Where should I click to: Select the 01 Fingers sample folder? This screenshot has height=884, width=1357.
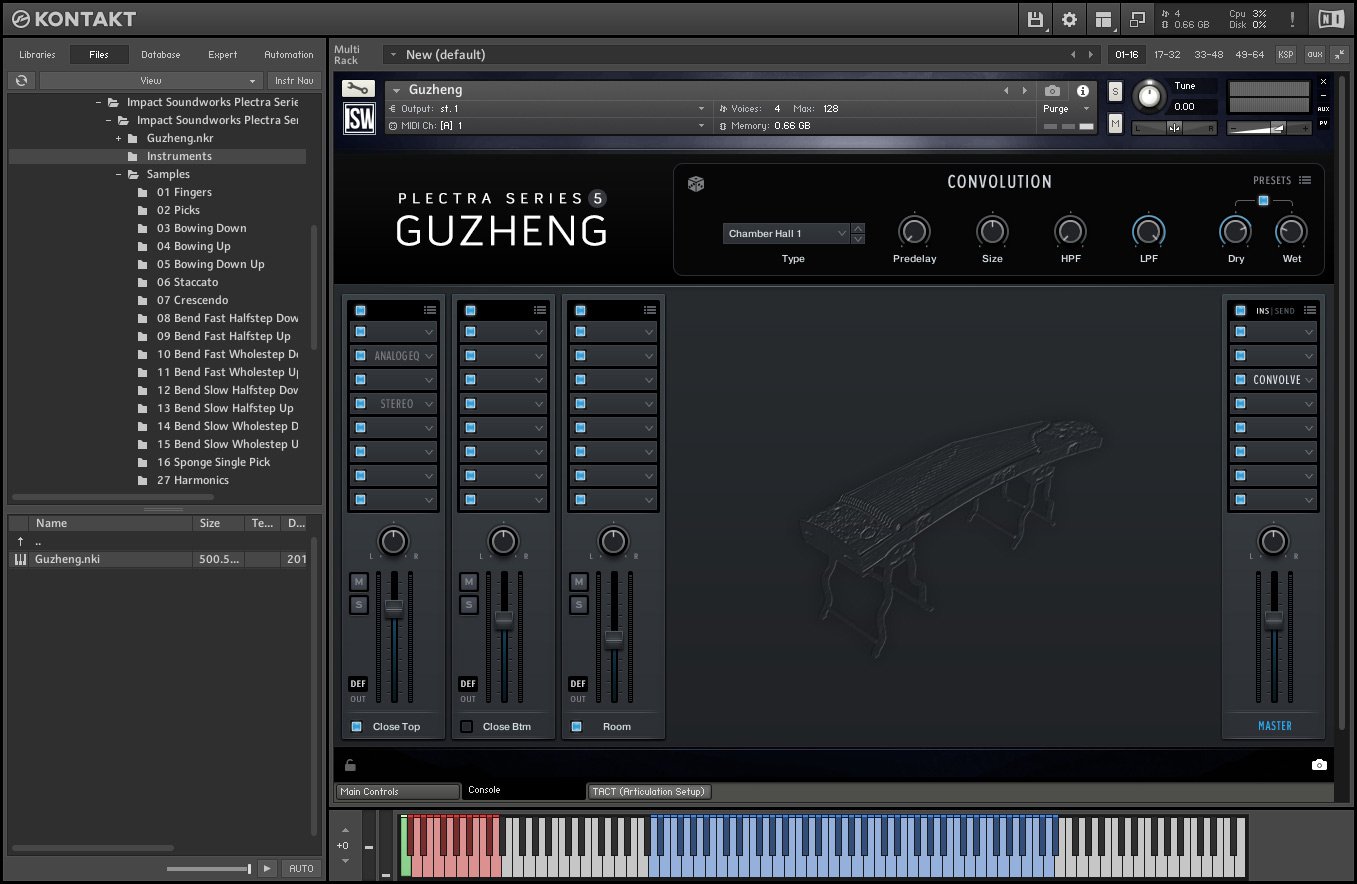(184, 192)
